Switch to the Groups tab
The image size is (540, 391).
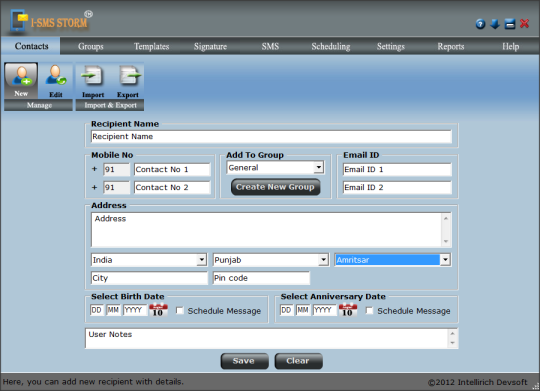coord(91,46)
